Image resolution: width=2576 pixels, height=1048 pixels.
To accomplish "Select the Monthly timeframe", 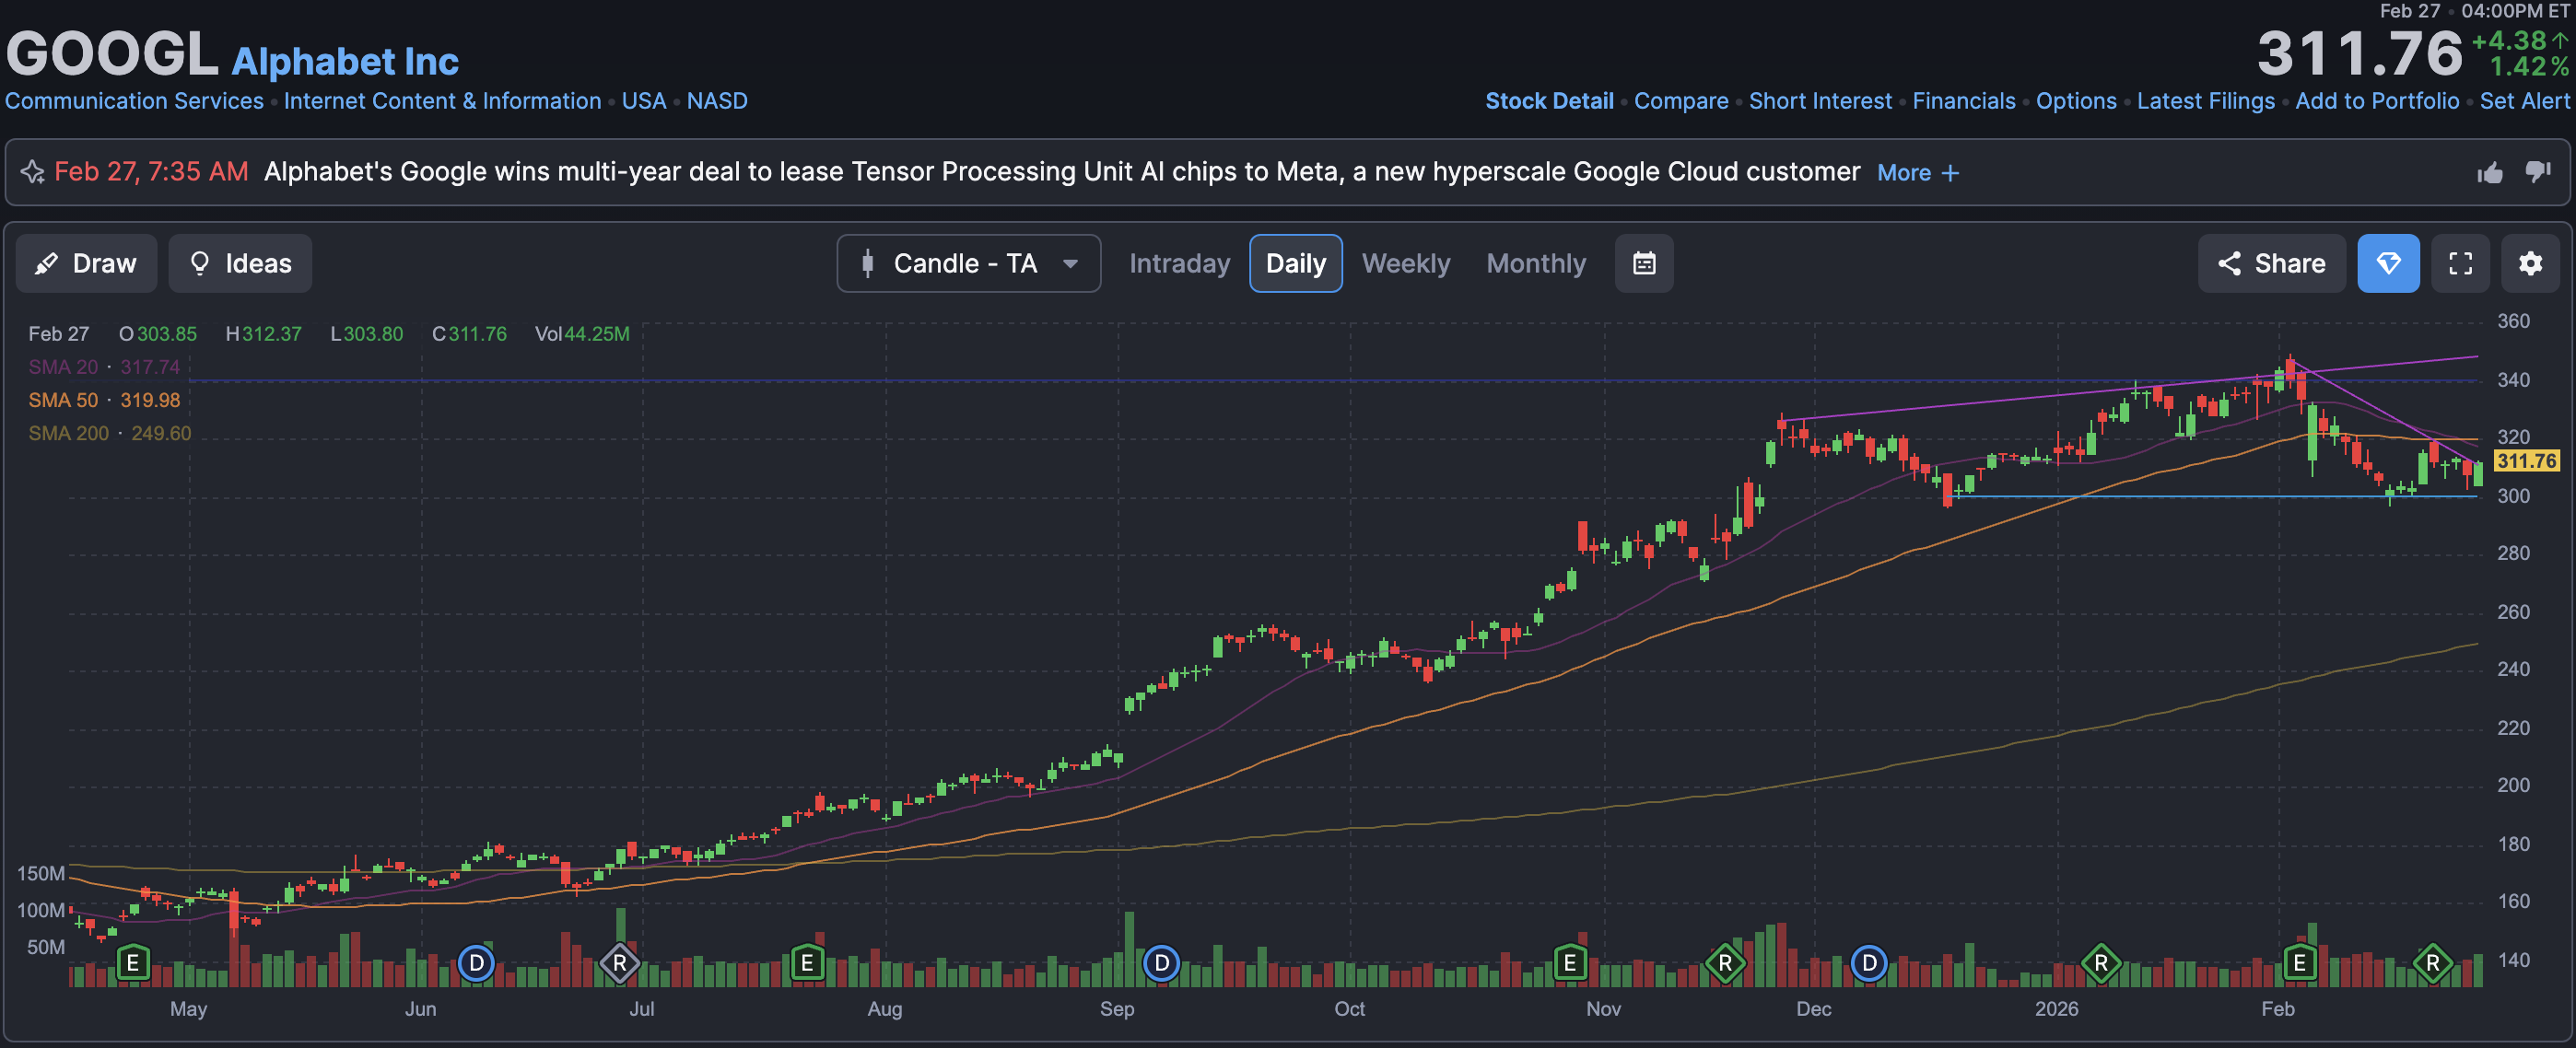I will (x=1535, y=263).
